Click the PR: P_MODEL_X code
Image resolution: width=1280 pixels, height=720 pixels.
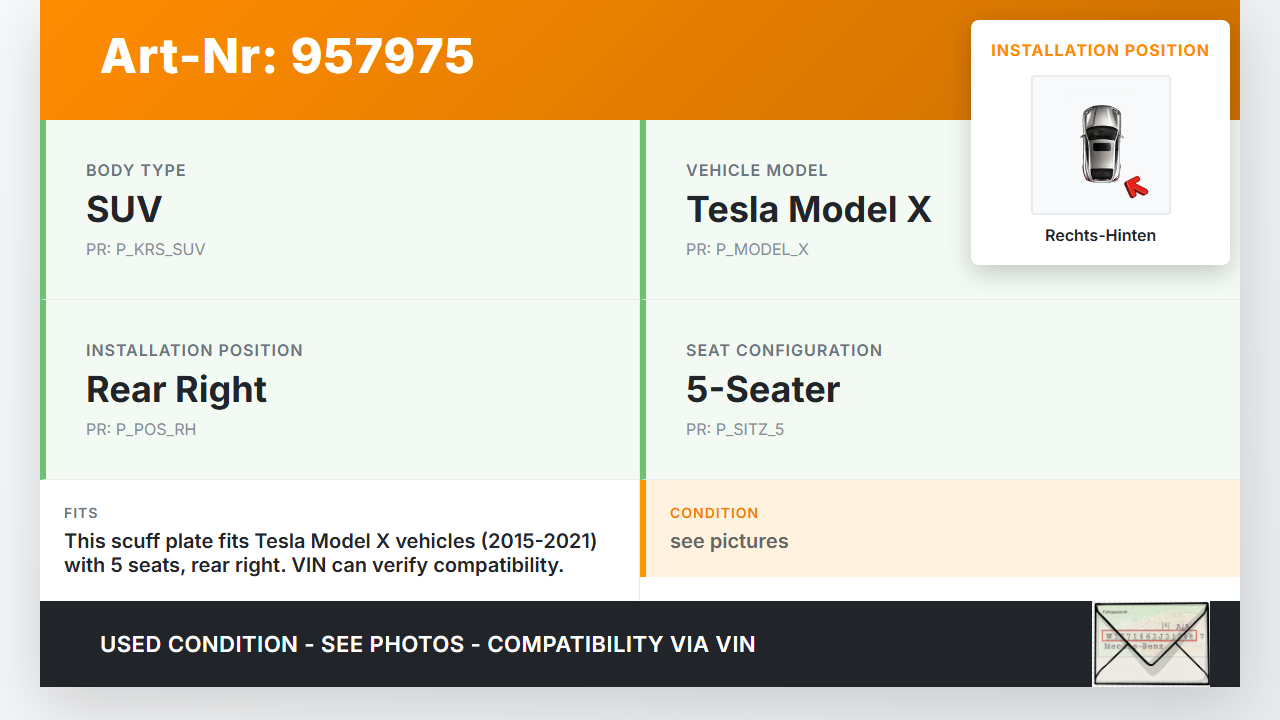(x=747, y=250)
